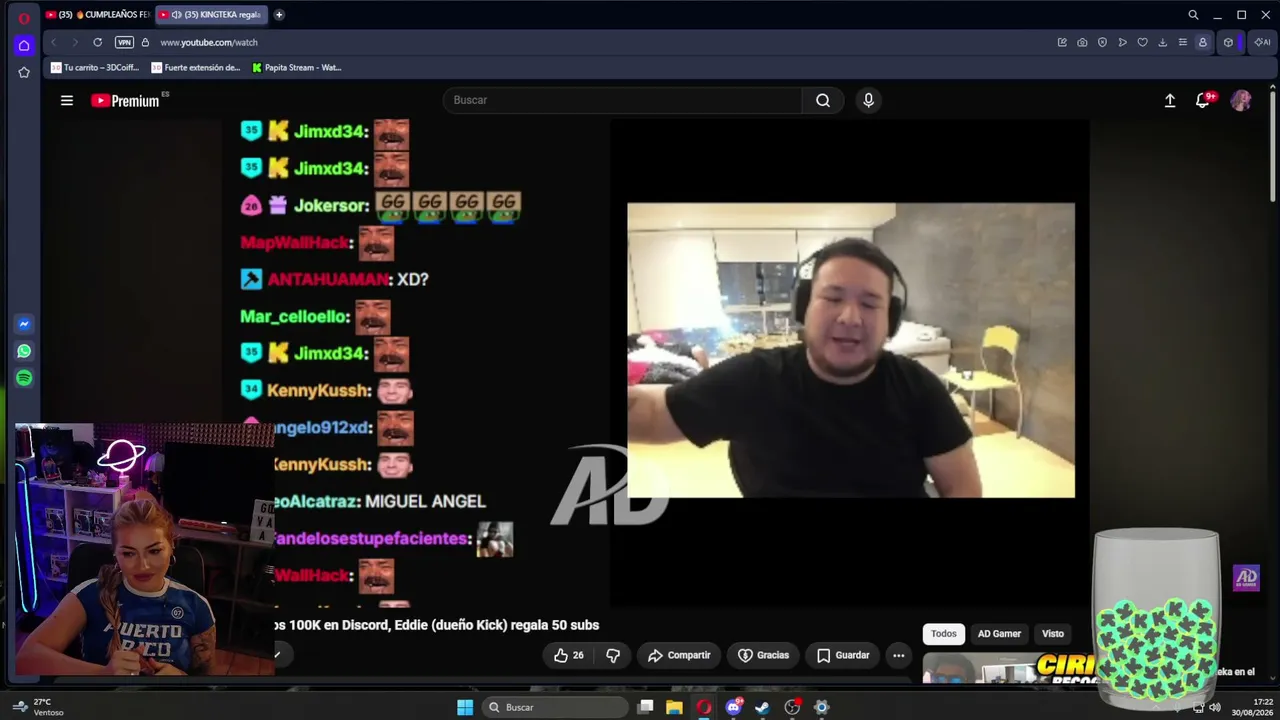Go back to the previous page
This screenshot has height=720, width=1280.
[53, 42]
